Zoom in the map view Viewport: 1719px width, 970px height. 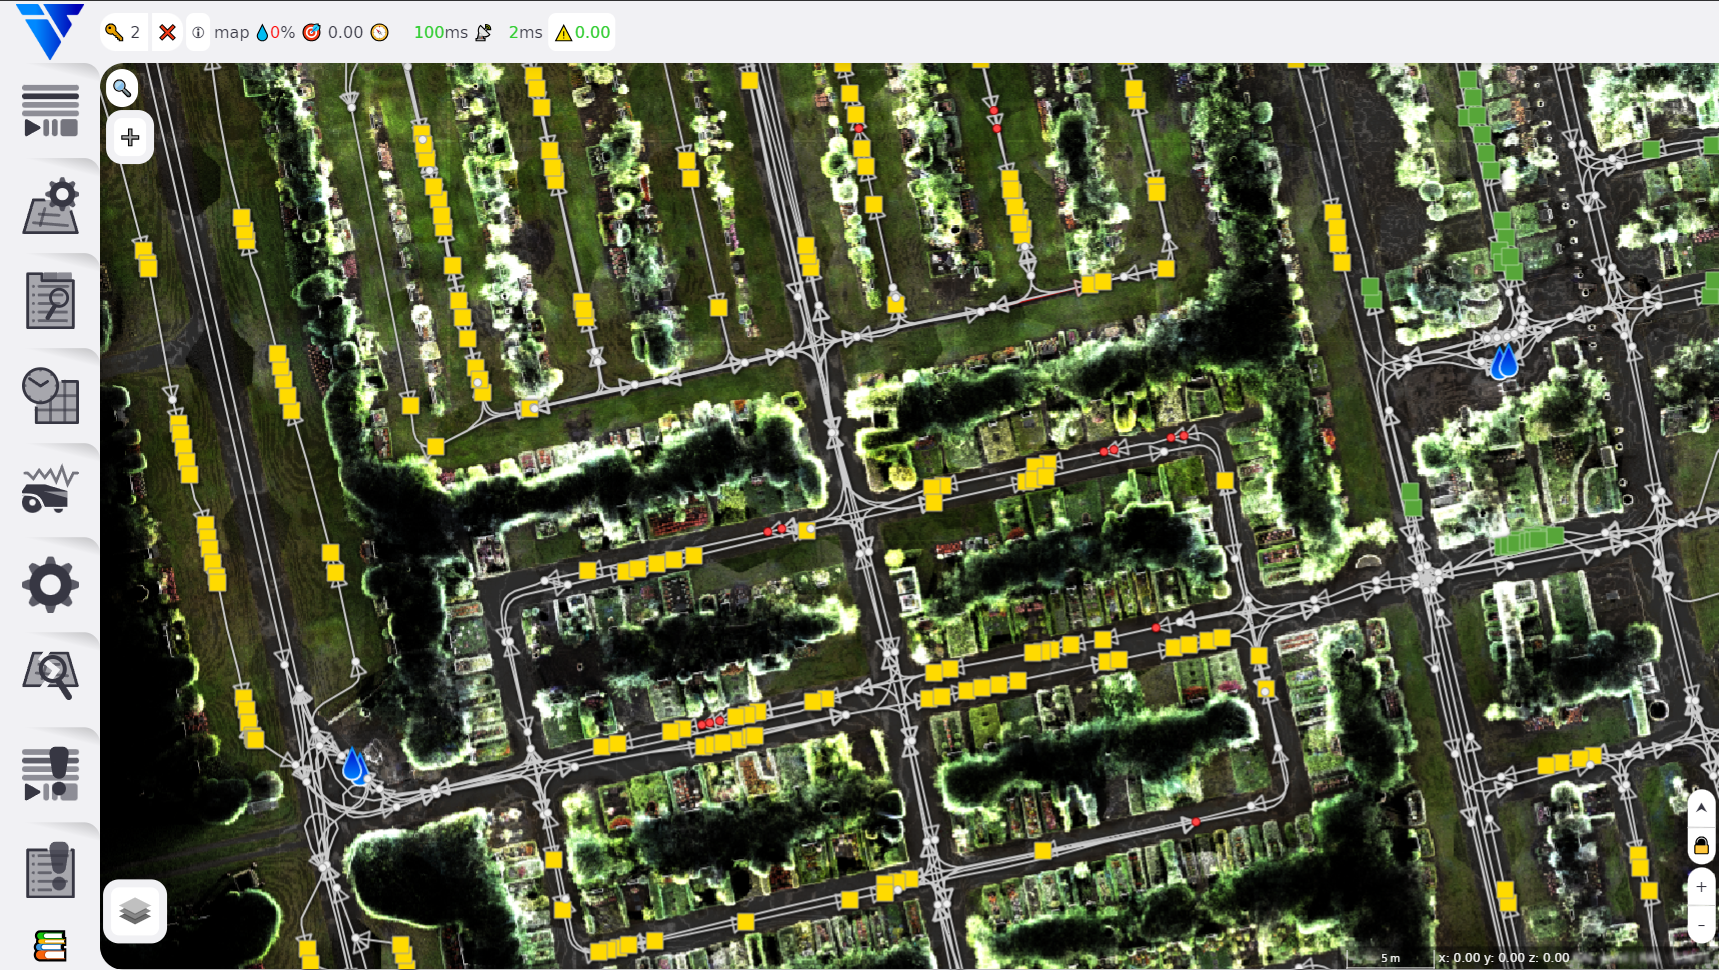[1701, 887]
